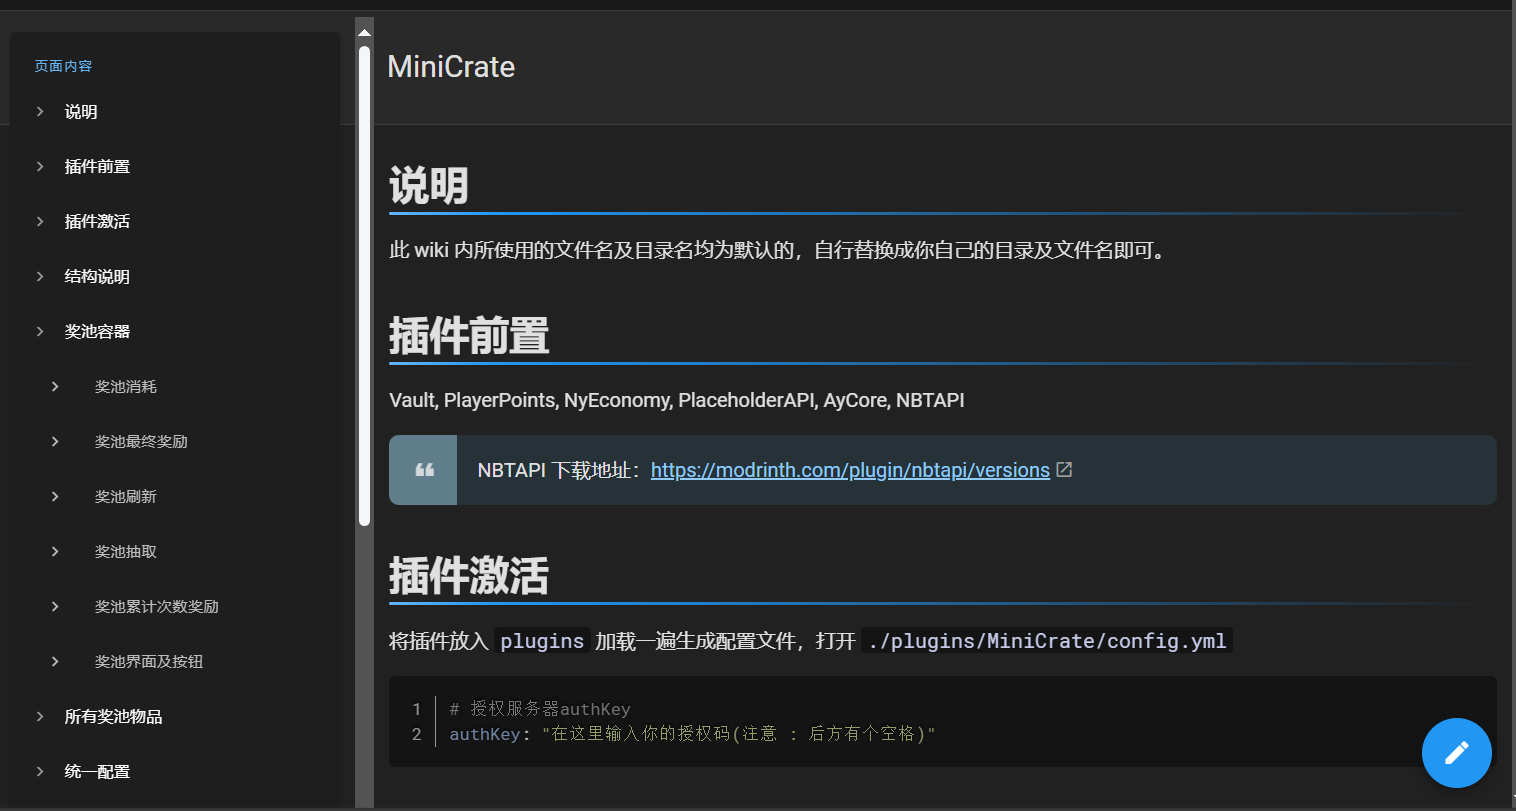This screenshot has height=811, width=1516.
Task: Click the 授权服务器authKey comment line
Action: coord(540,709)
